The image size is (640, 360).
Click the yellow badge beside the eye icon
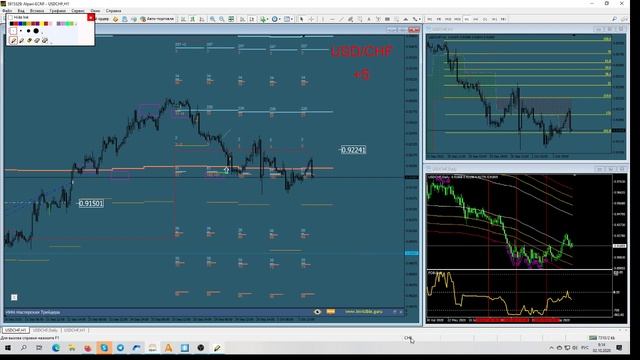click(331, 312)
